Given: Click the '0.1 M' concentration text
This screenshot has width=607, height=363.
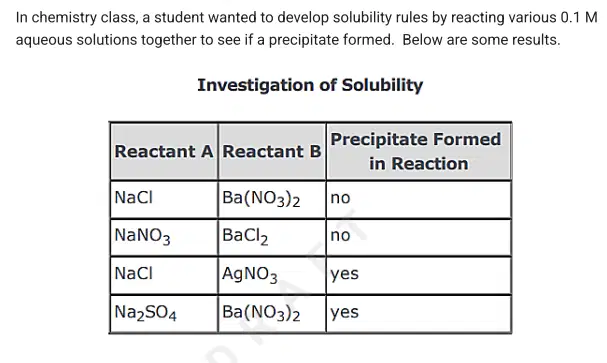Looking at the screenshot, I should pos(579,17).
